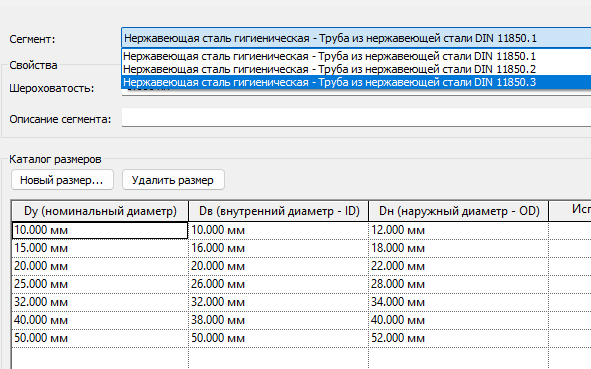The width and height of the screenshot is (591, 369).
Task: Select inner diameter cell 26.000 мм
Action: (x=279, y=284)
